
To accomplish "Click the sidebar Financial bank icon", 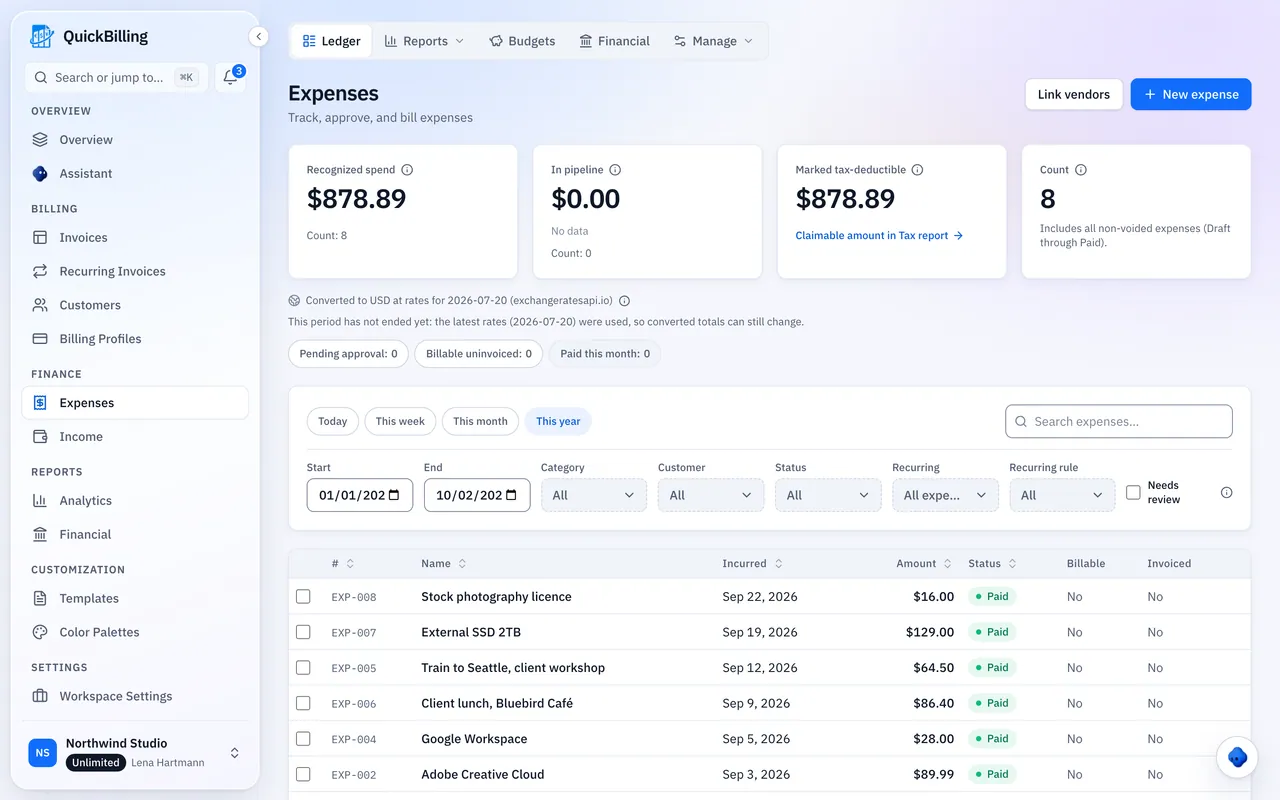I will pos(40,534).
